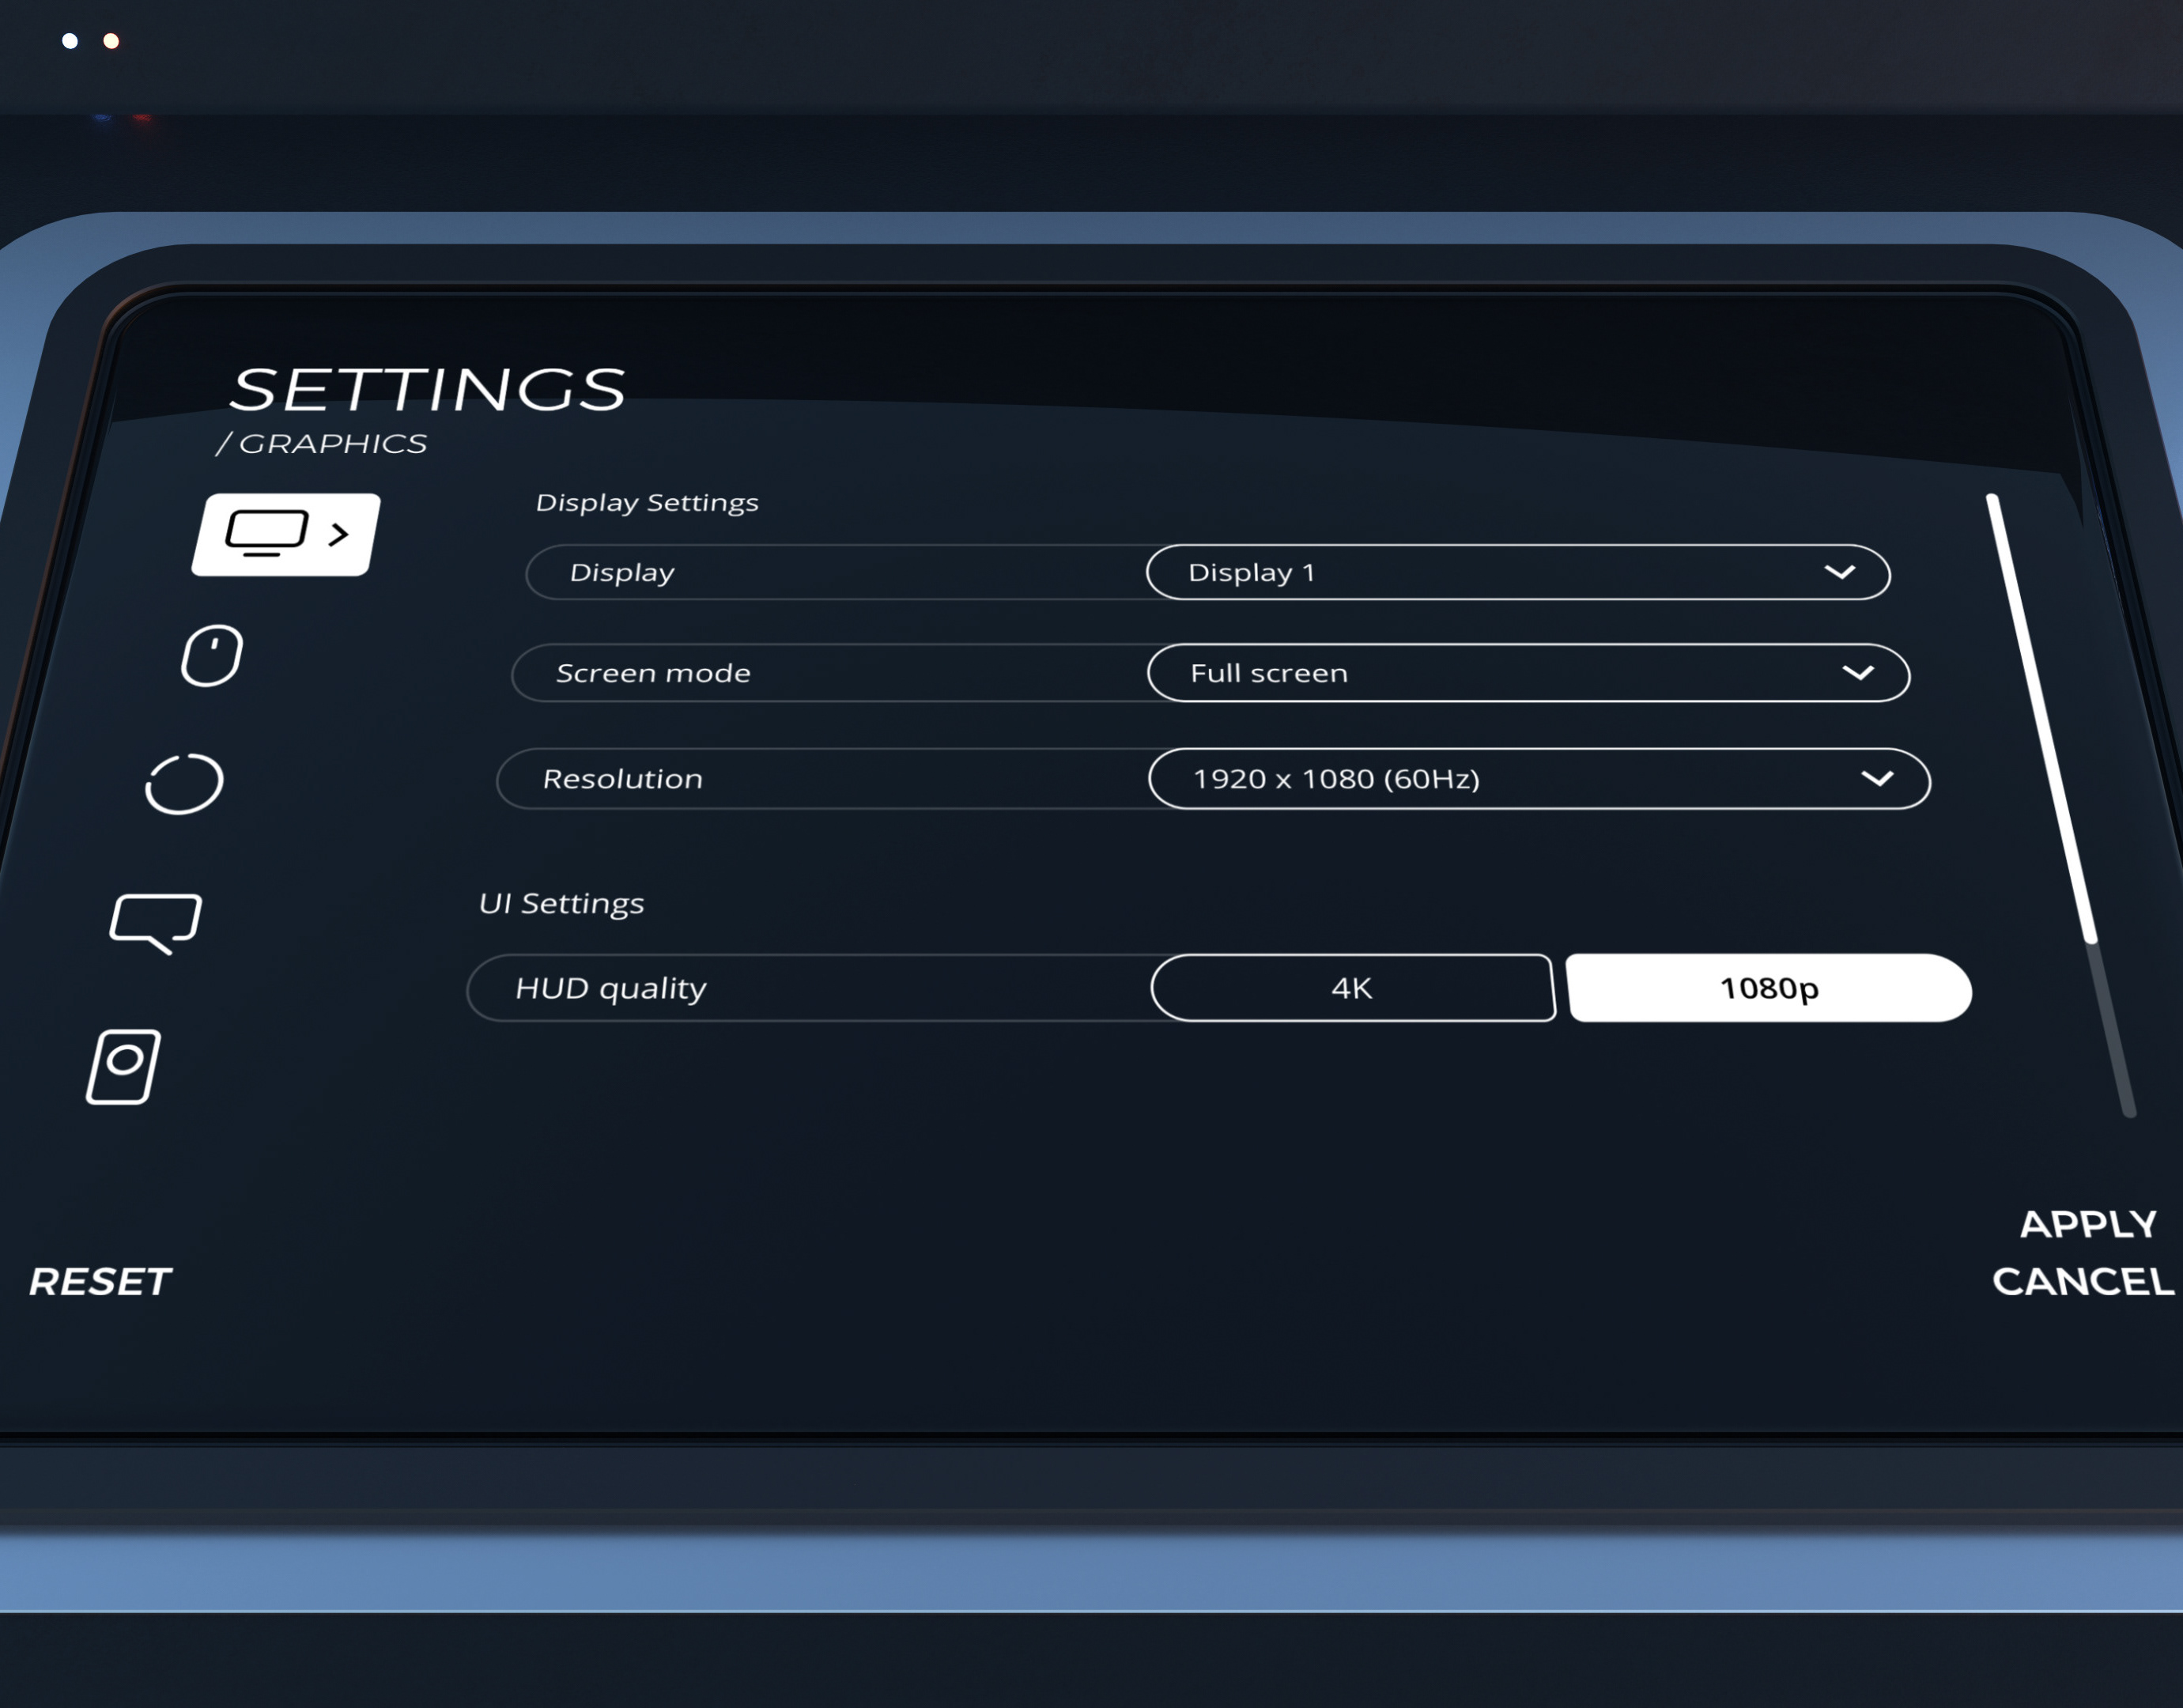Click the APPLY button

click(2088, 1224)
